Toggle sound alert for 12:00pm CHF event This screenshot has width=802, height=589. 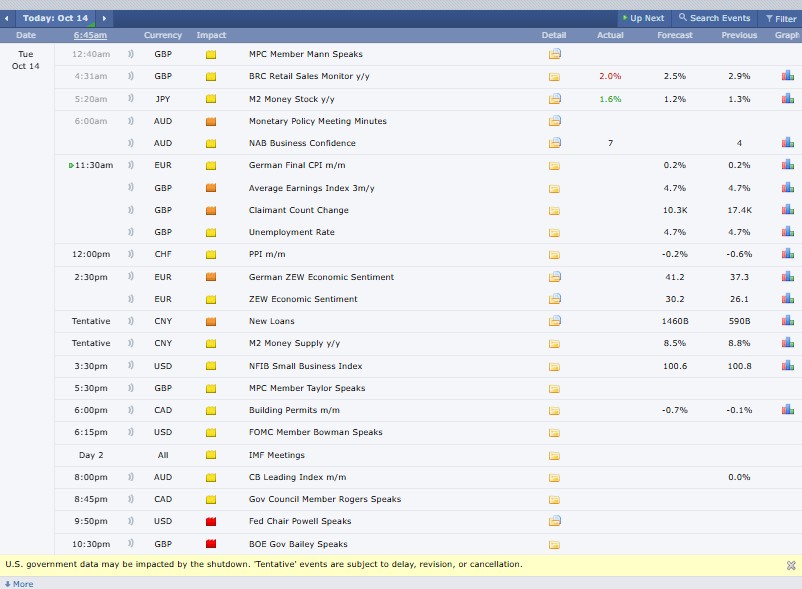pyautogui.click(x=131, y=254)
